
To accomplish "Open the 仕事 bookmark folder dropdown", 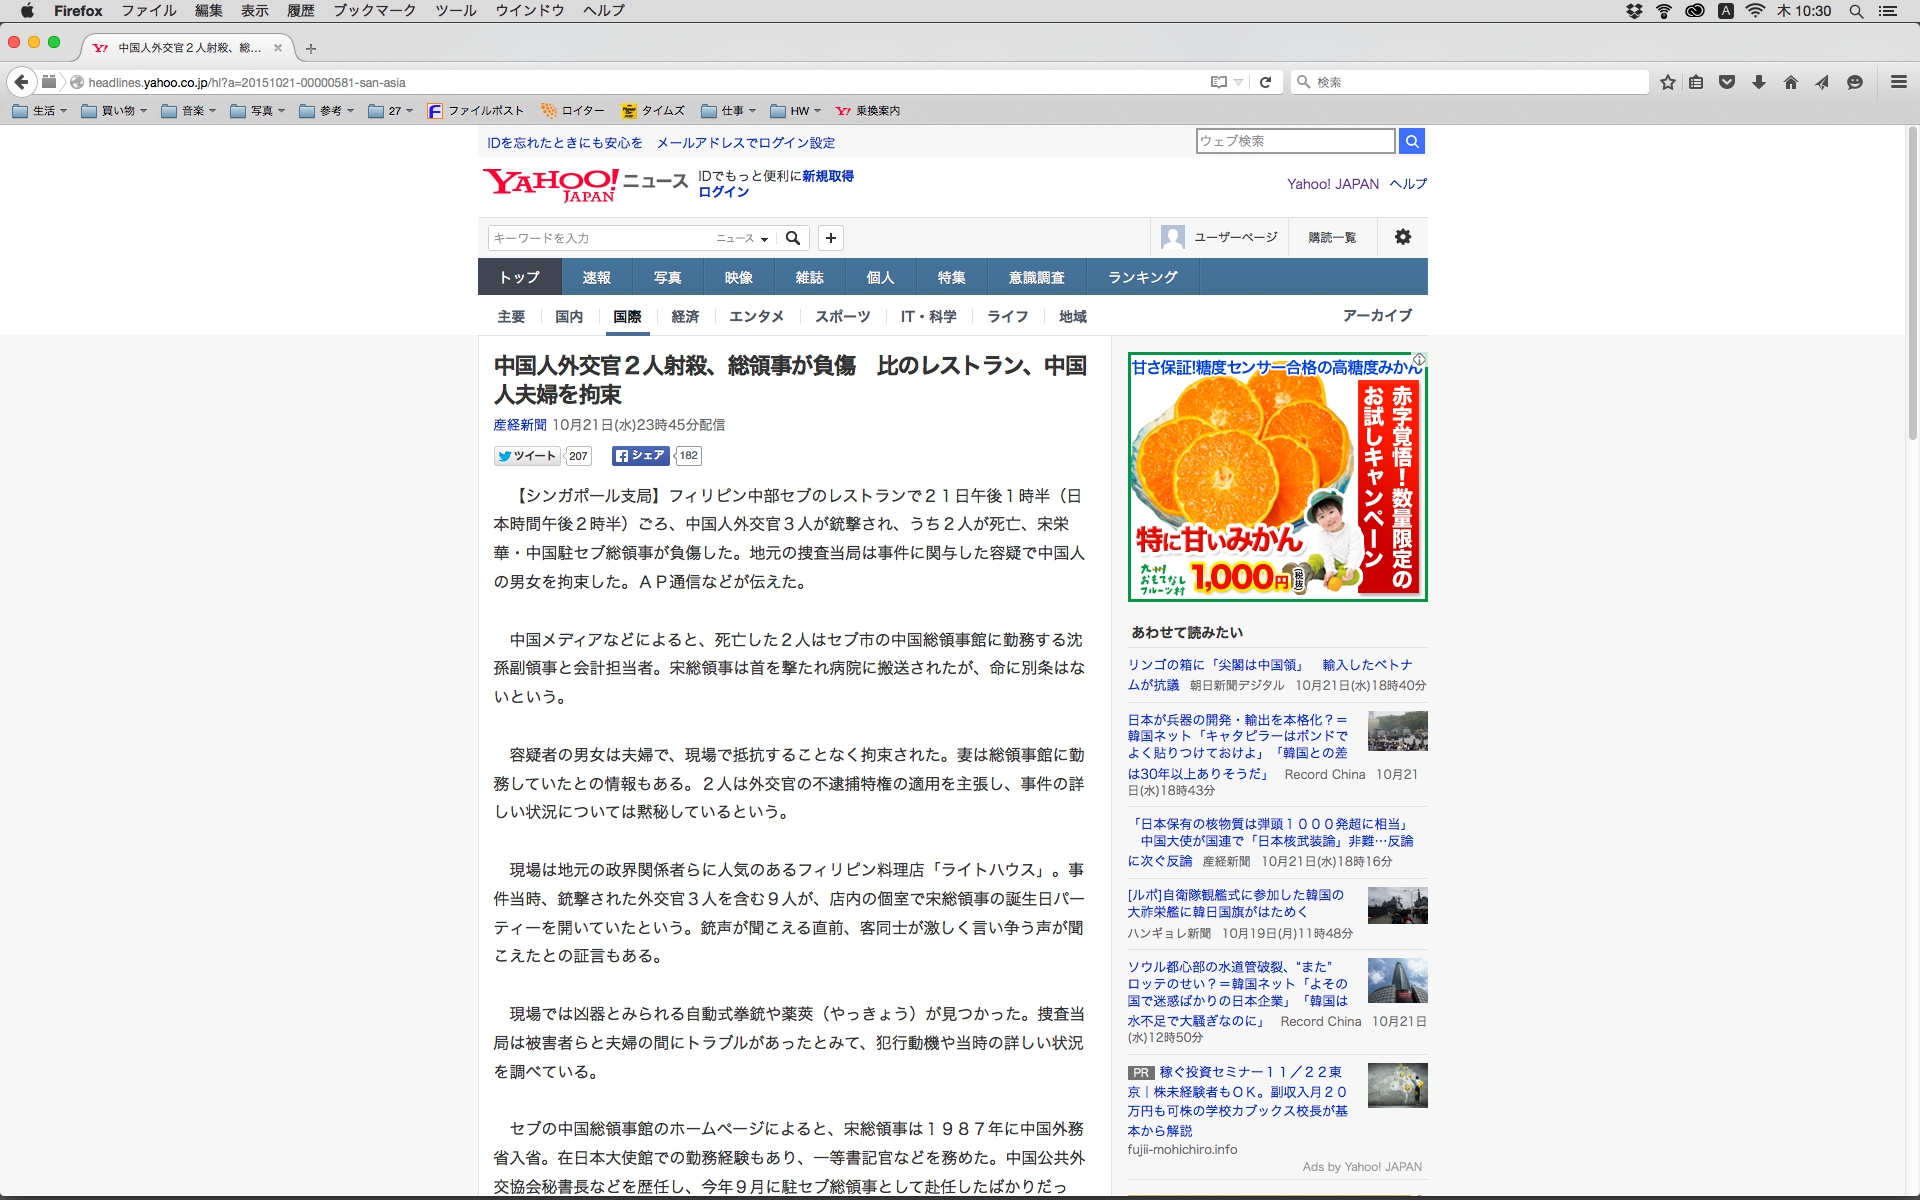I will pos(729,111).
